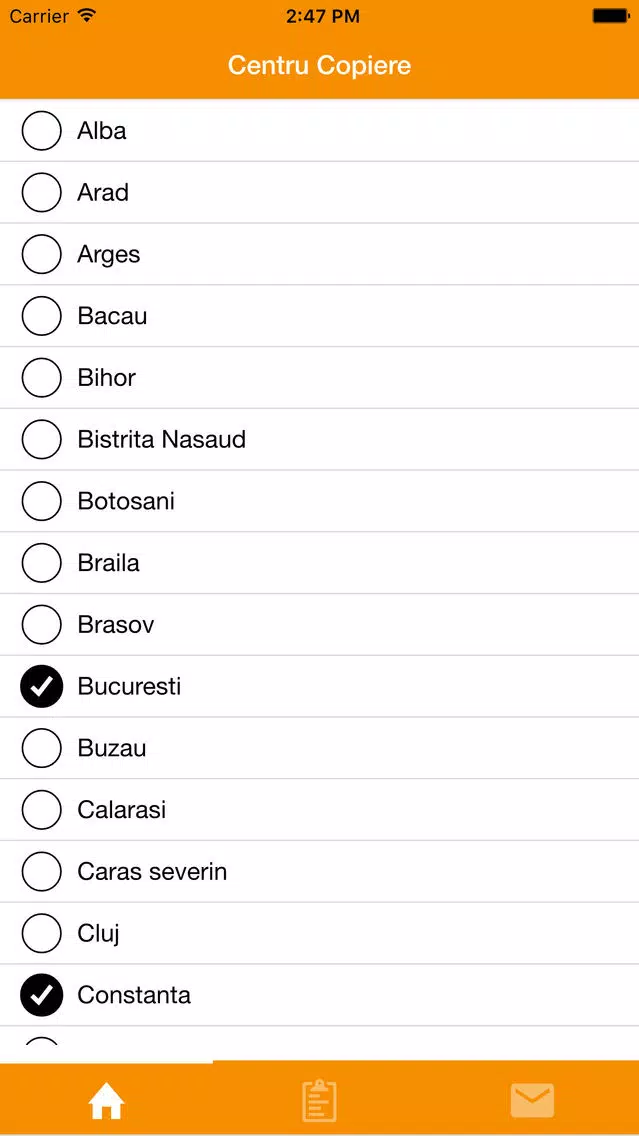Viewport: 639px width, 1136px height.
Task: Choose the Botosani list entry
Action: tap(320, 501)
